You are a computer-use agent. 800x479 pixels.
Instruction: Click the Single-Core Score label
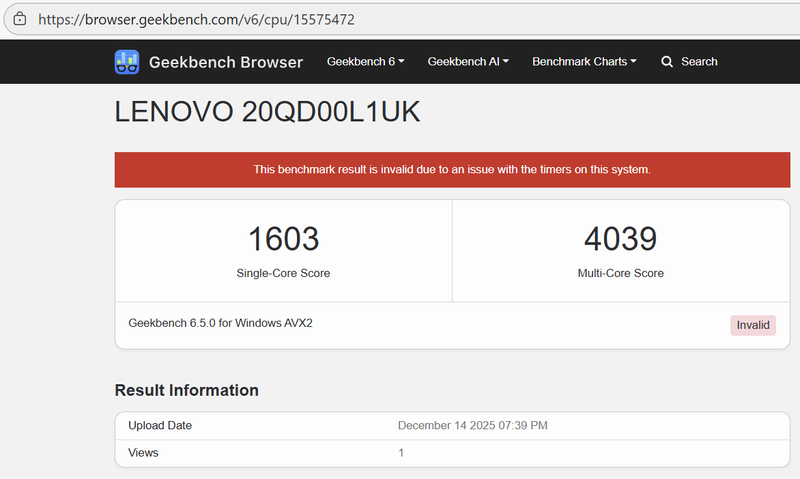[283, 273]
